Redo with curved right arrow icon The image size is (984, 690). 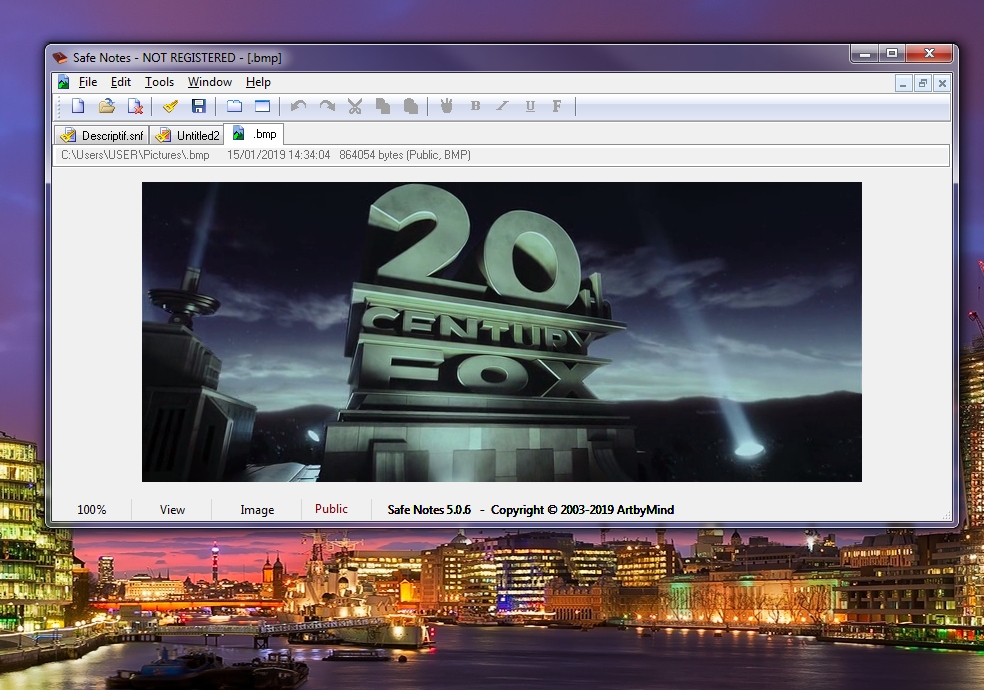click(327, 106)
